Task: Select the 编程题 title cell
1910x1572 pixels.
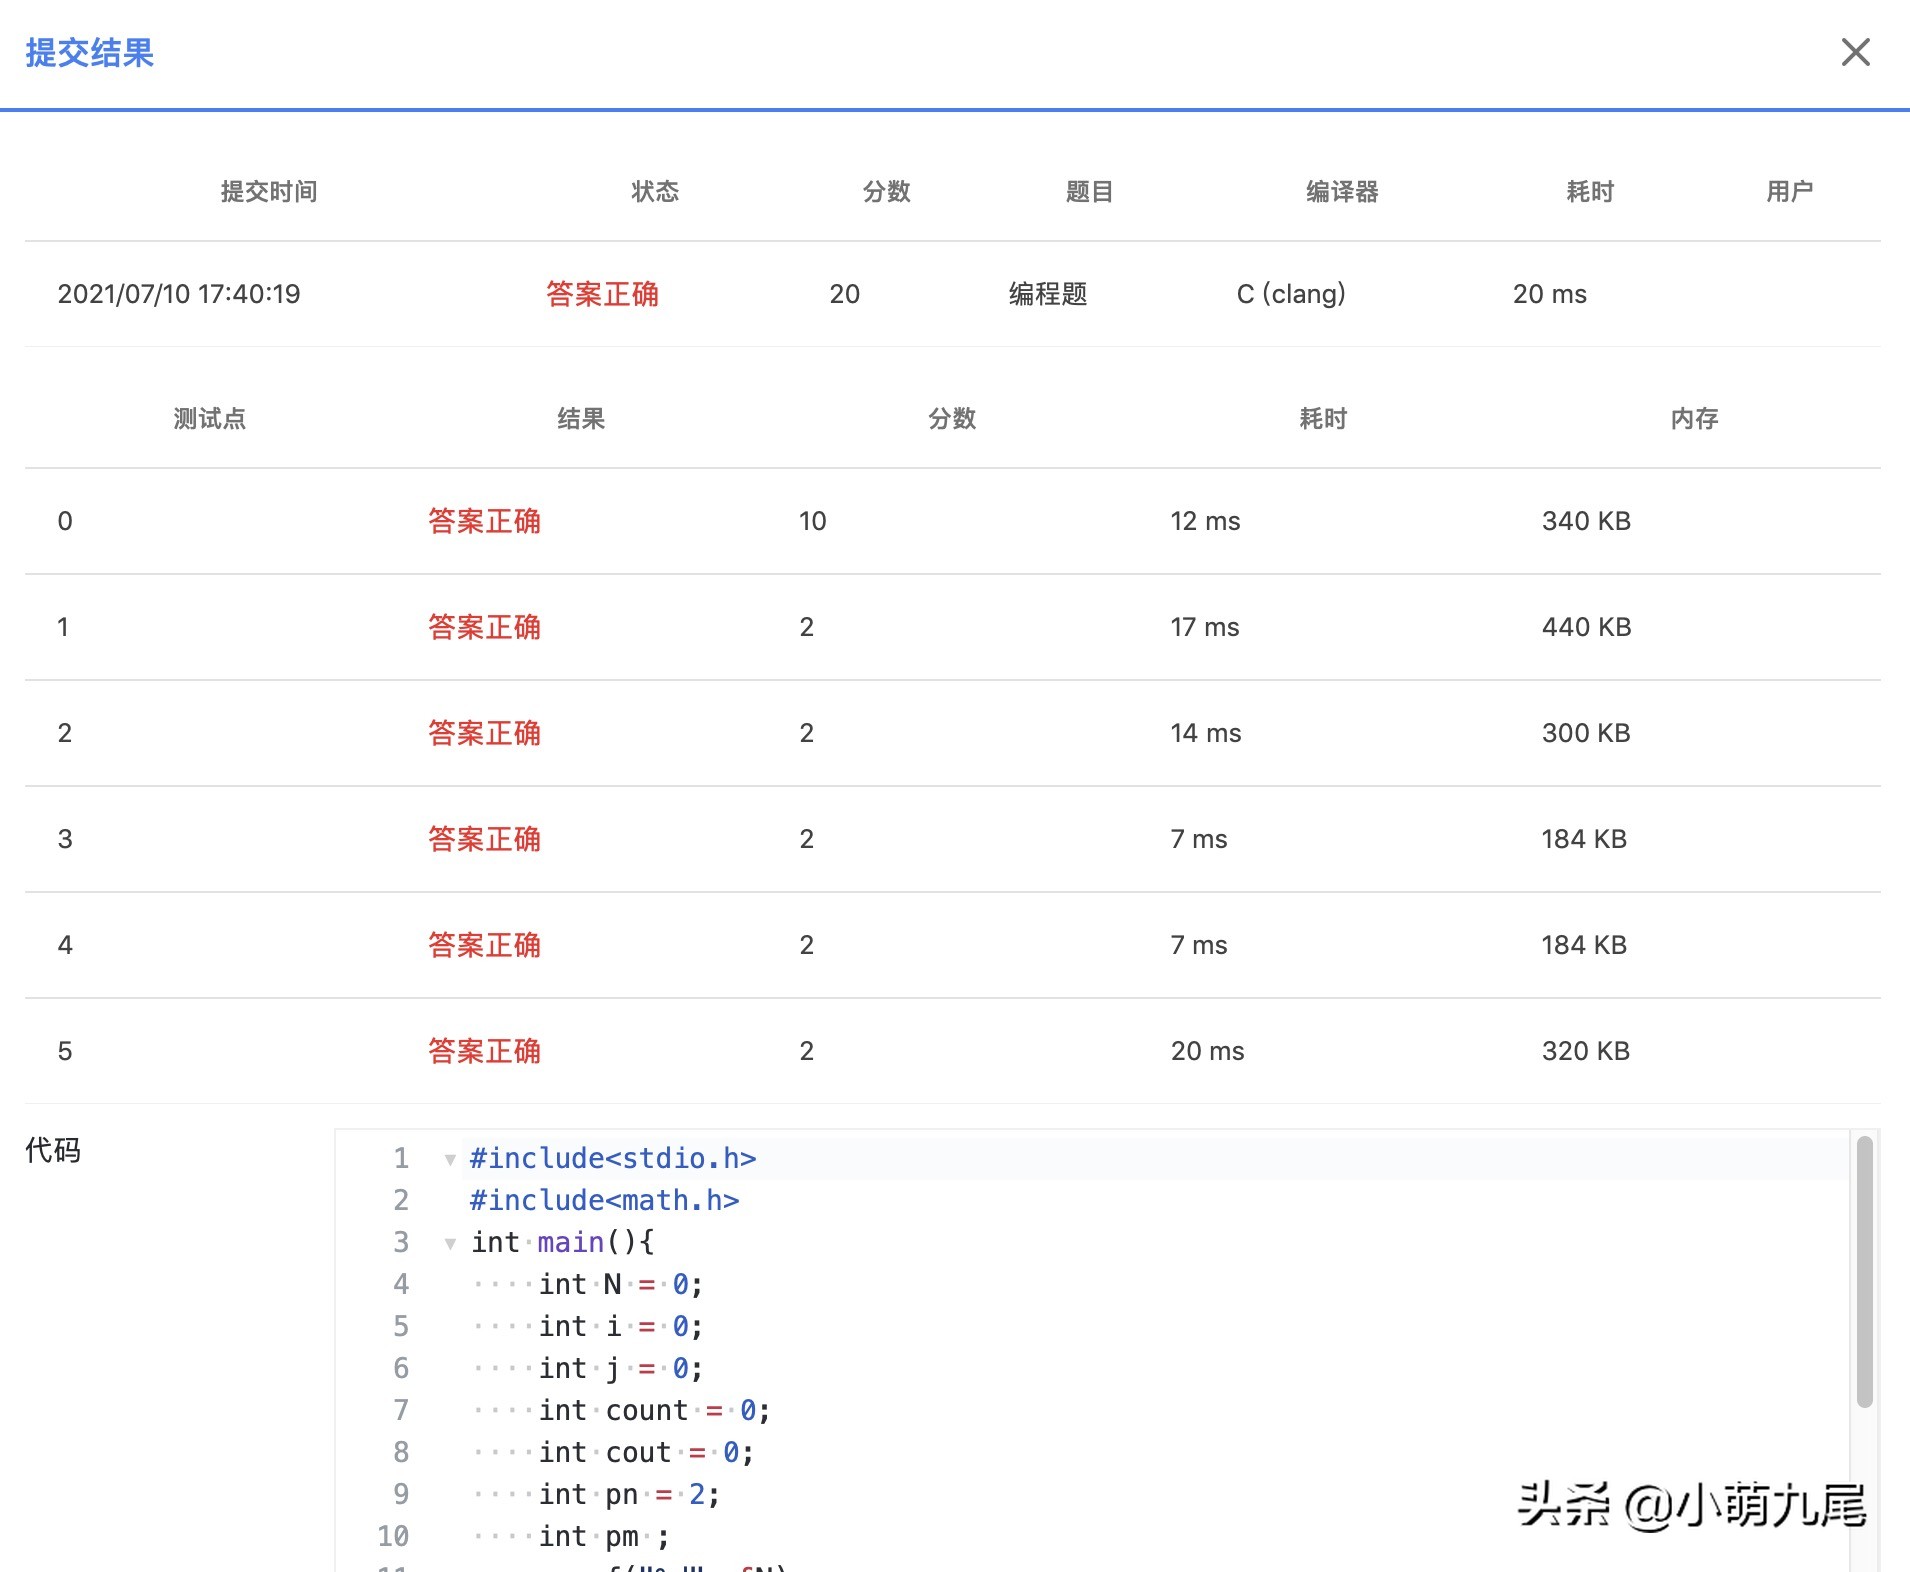Action: tap(1048, 293)
